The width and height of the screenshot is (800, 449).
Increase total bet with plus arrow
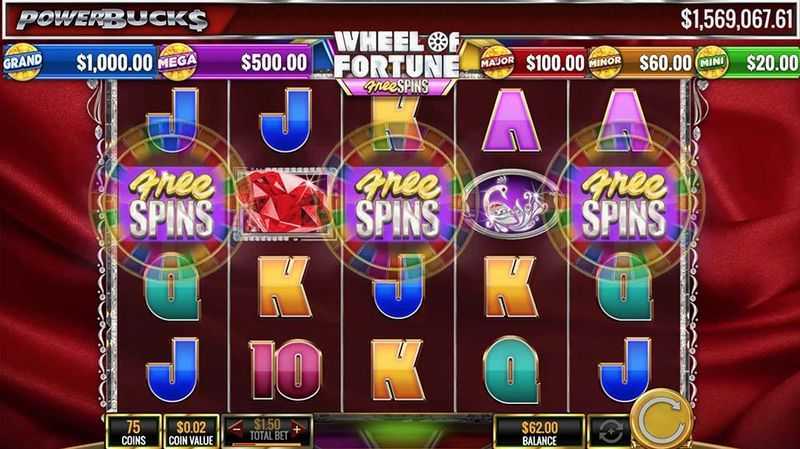coord(298,430)
